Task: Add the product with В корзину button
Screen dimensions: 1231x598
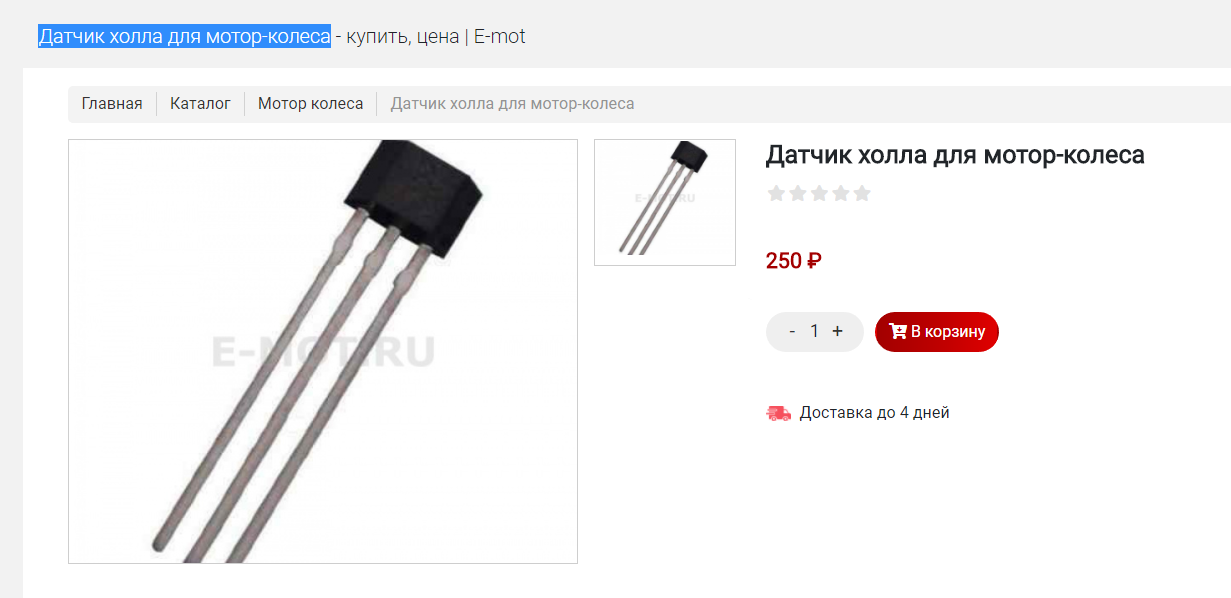Action: click(x=937, y=332)
